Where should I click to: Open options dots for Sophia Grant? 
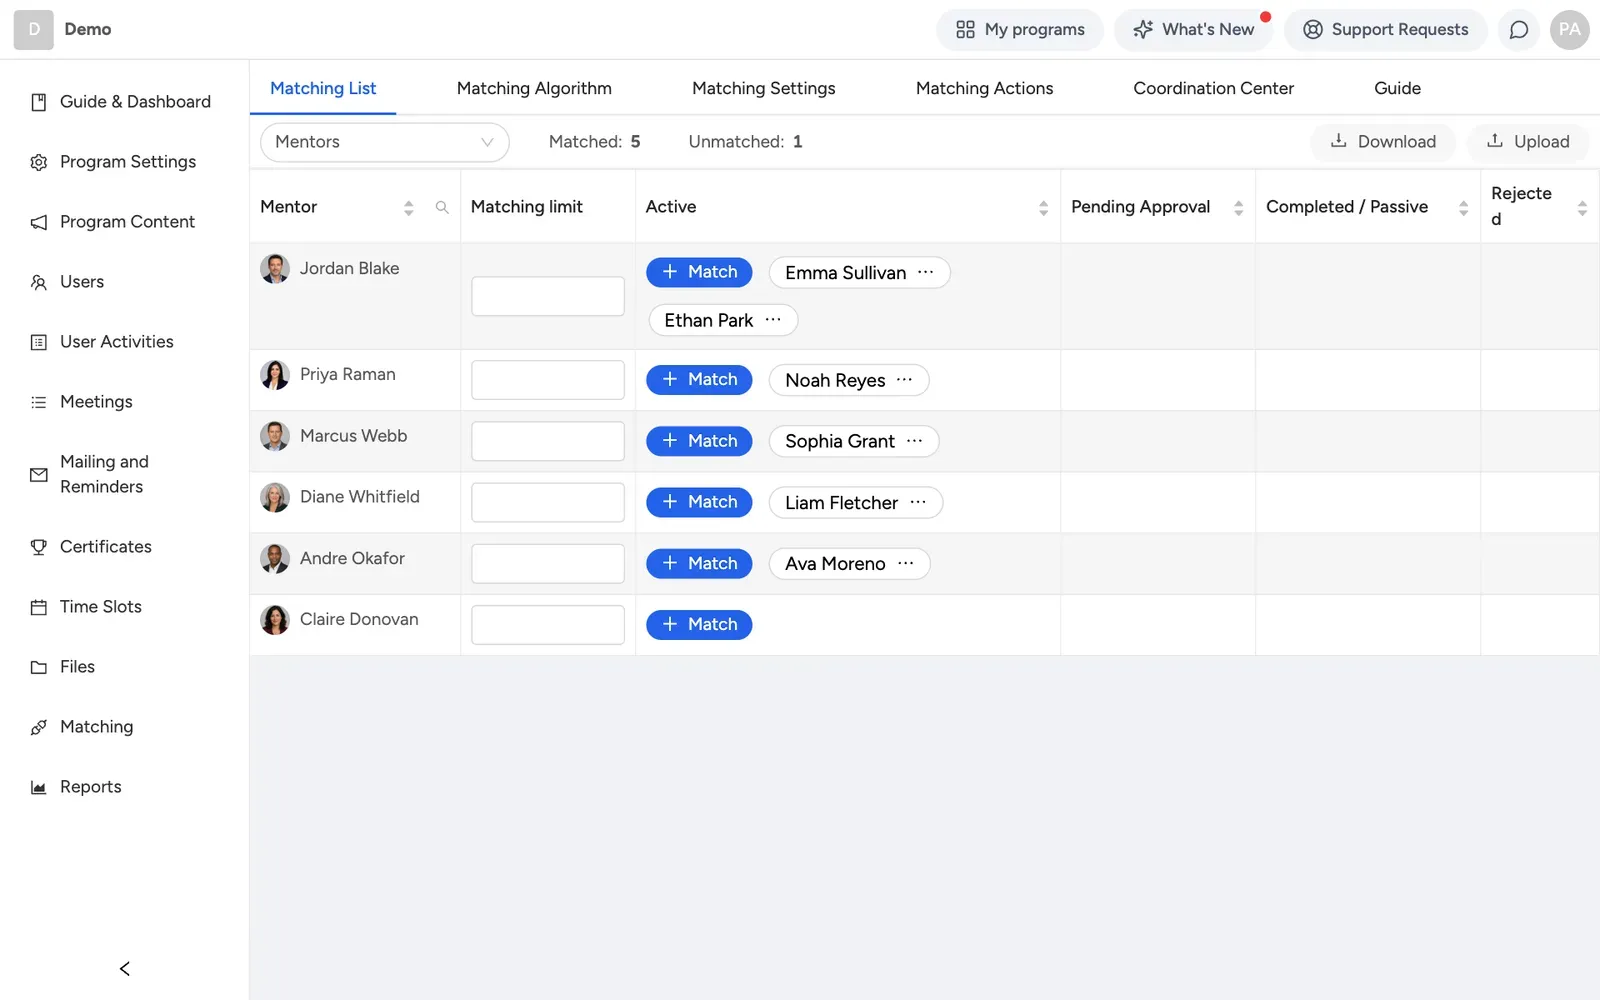(914, 441)
